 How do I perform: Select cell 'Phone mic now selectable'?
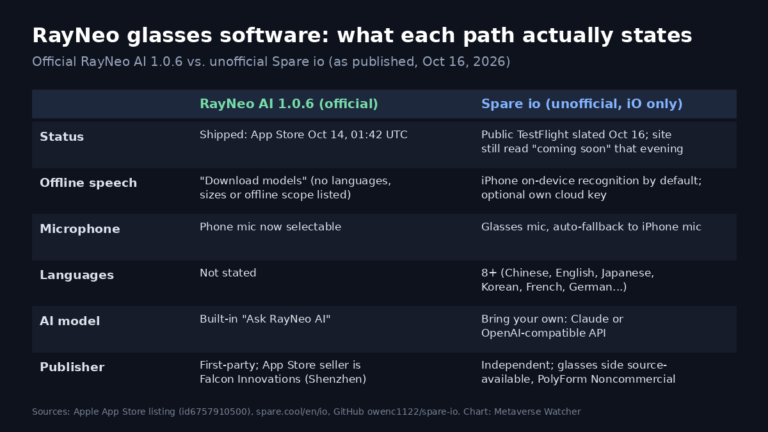click(x=270, y=227)
